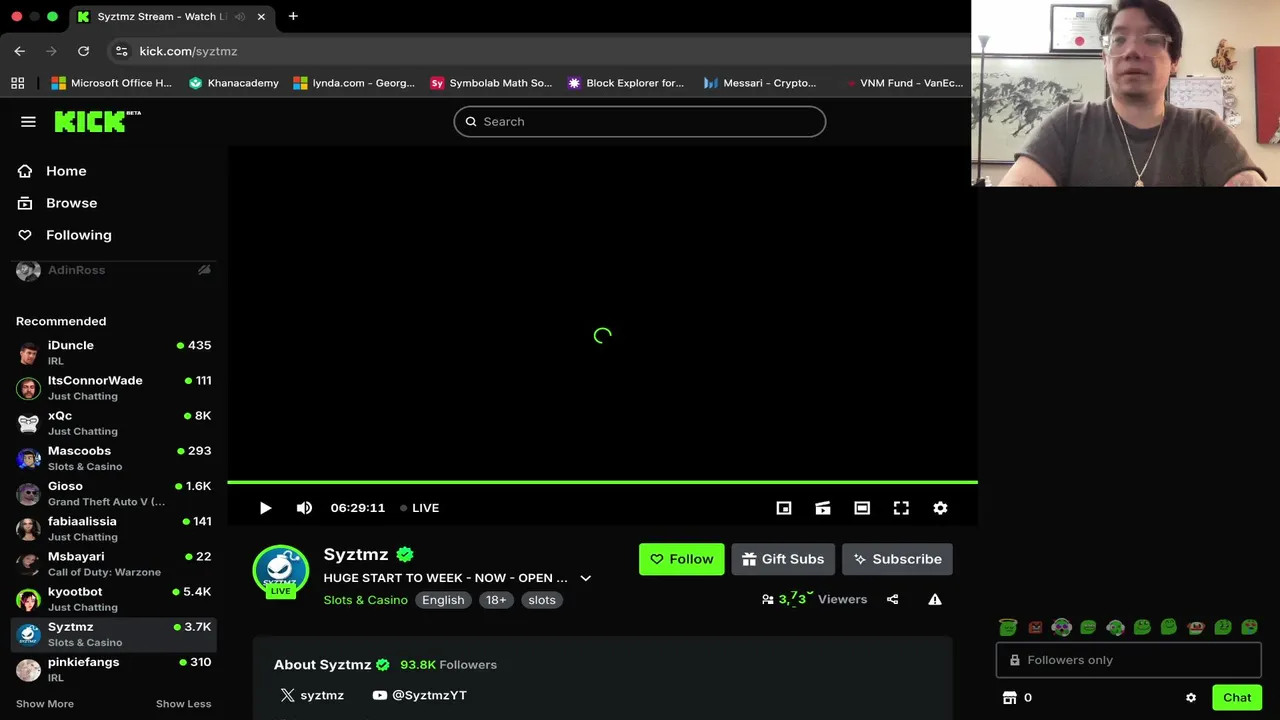Image resolution: width=1280 pixels, height=720 pixels.
Task: Close the Syztmz Stream tab
Action: 261,16
